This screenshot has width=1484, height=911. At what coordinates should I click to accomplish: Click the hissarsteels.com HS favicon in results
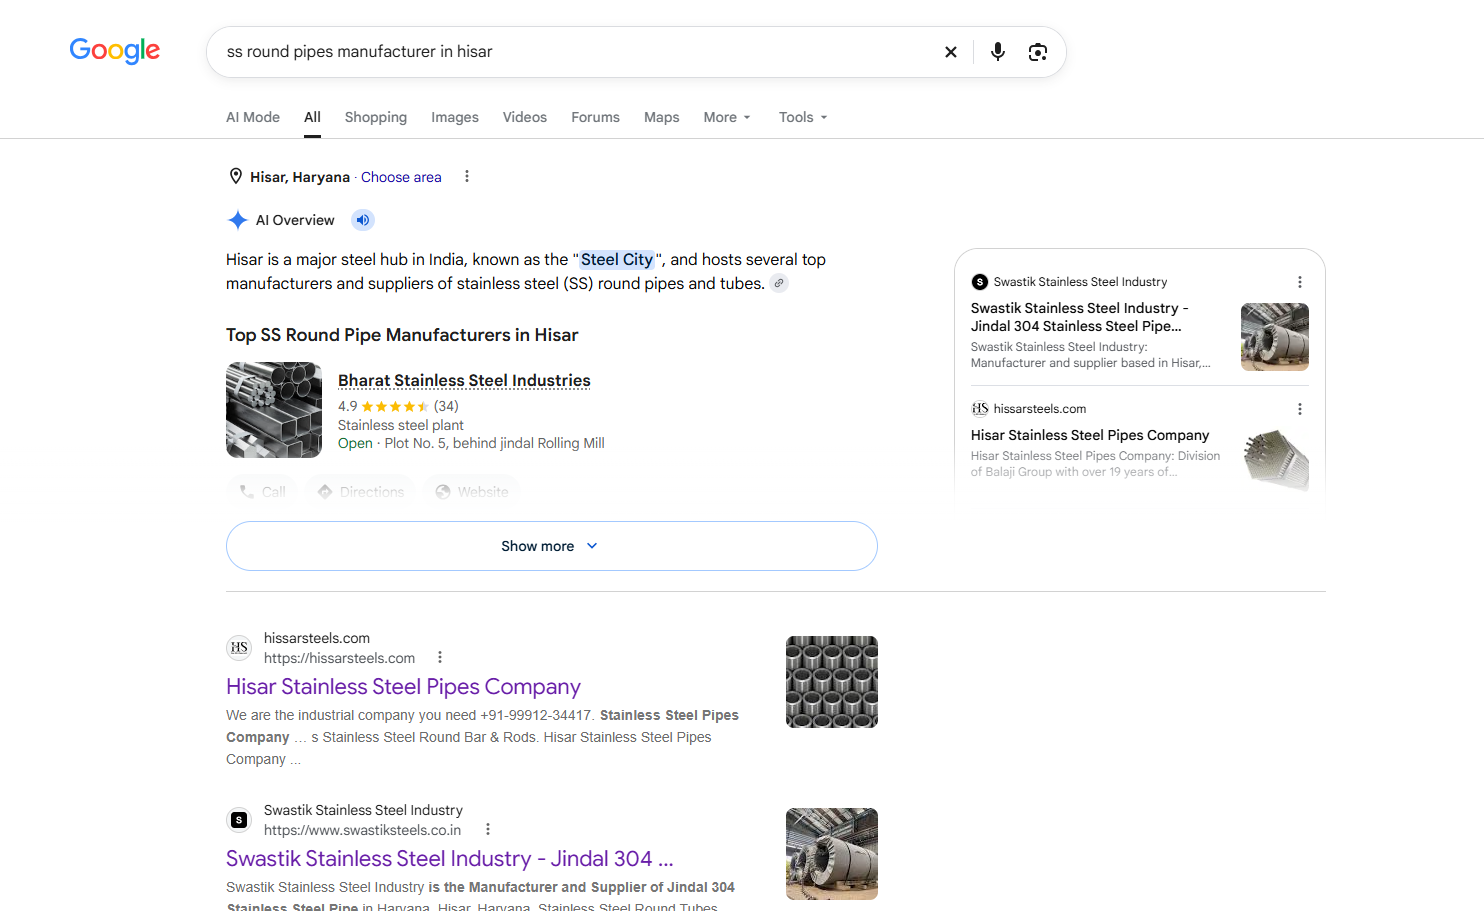[239, 648]
